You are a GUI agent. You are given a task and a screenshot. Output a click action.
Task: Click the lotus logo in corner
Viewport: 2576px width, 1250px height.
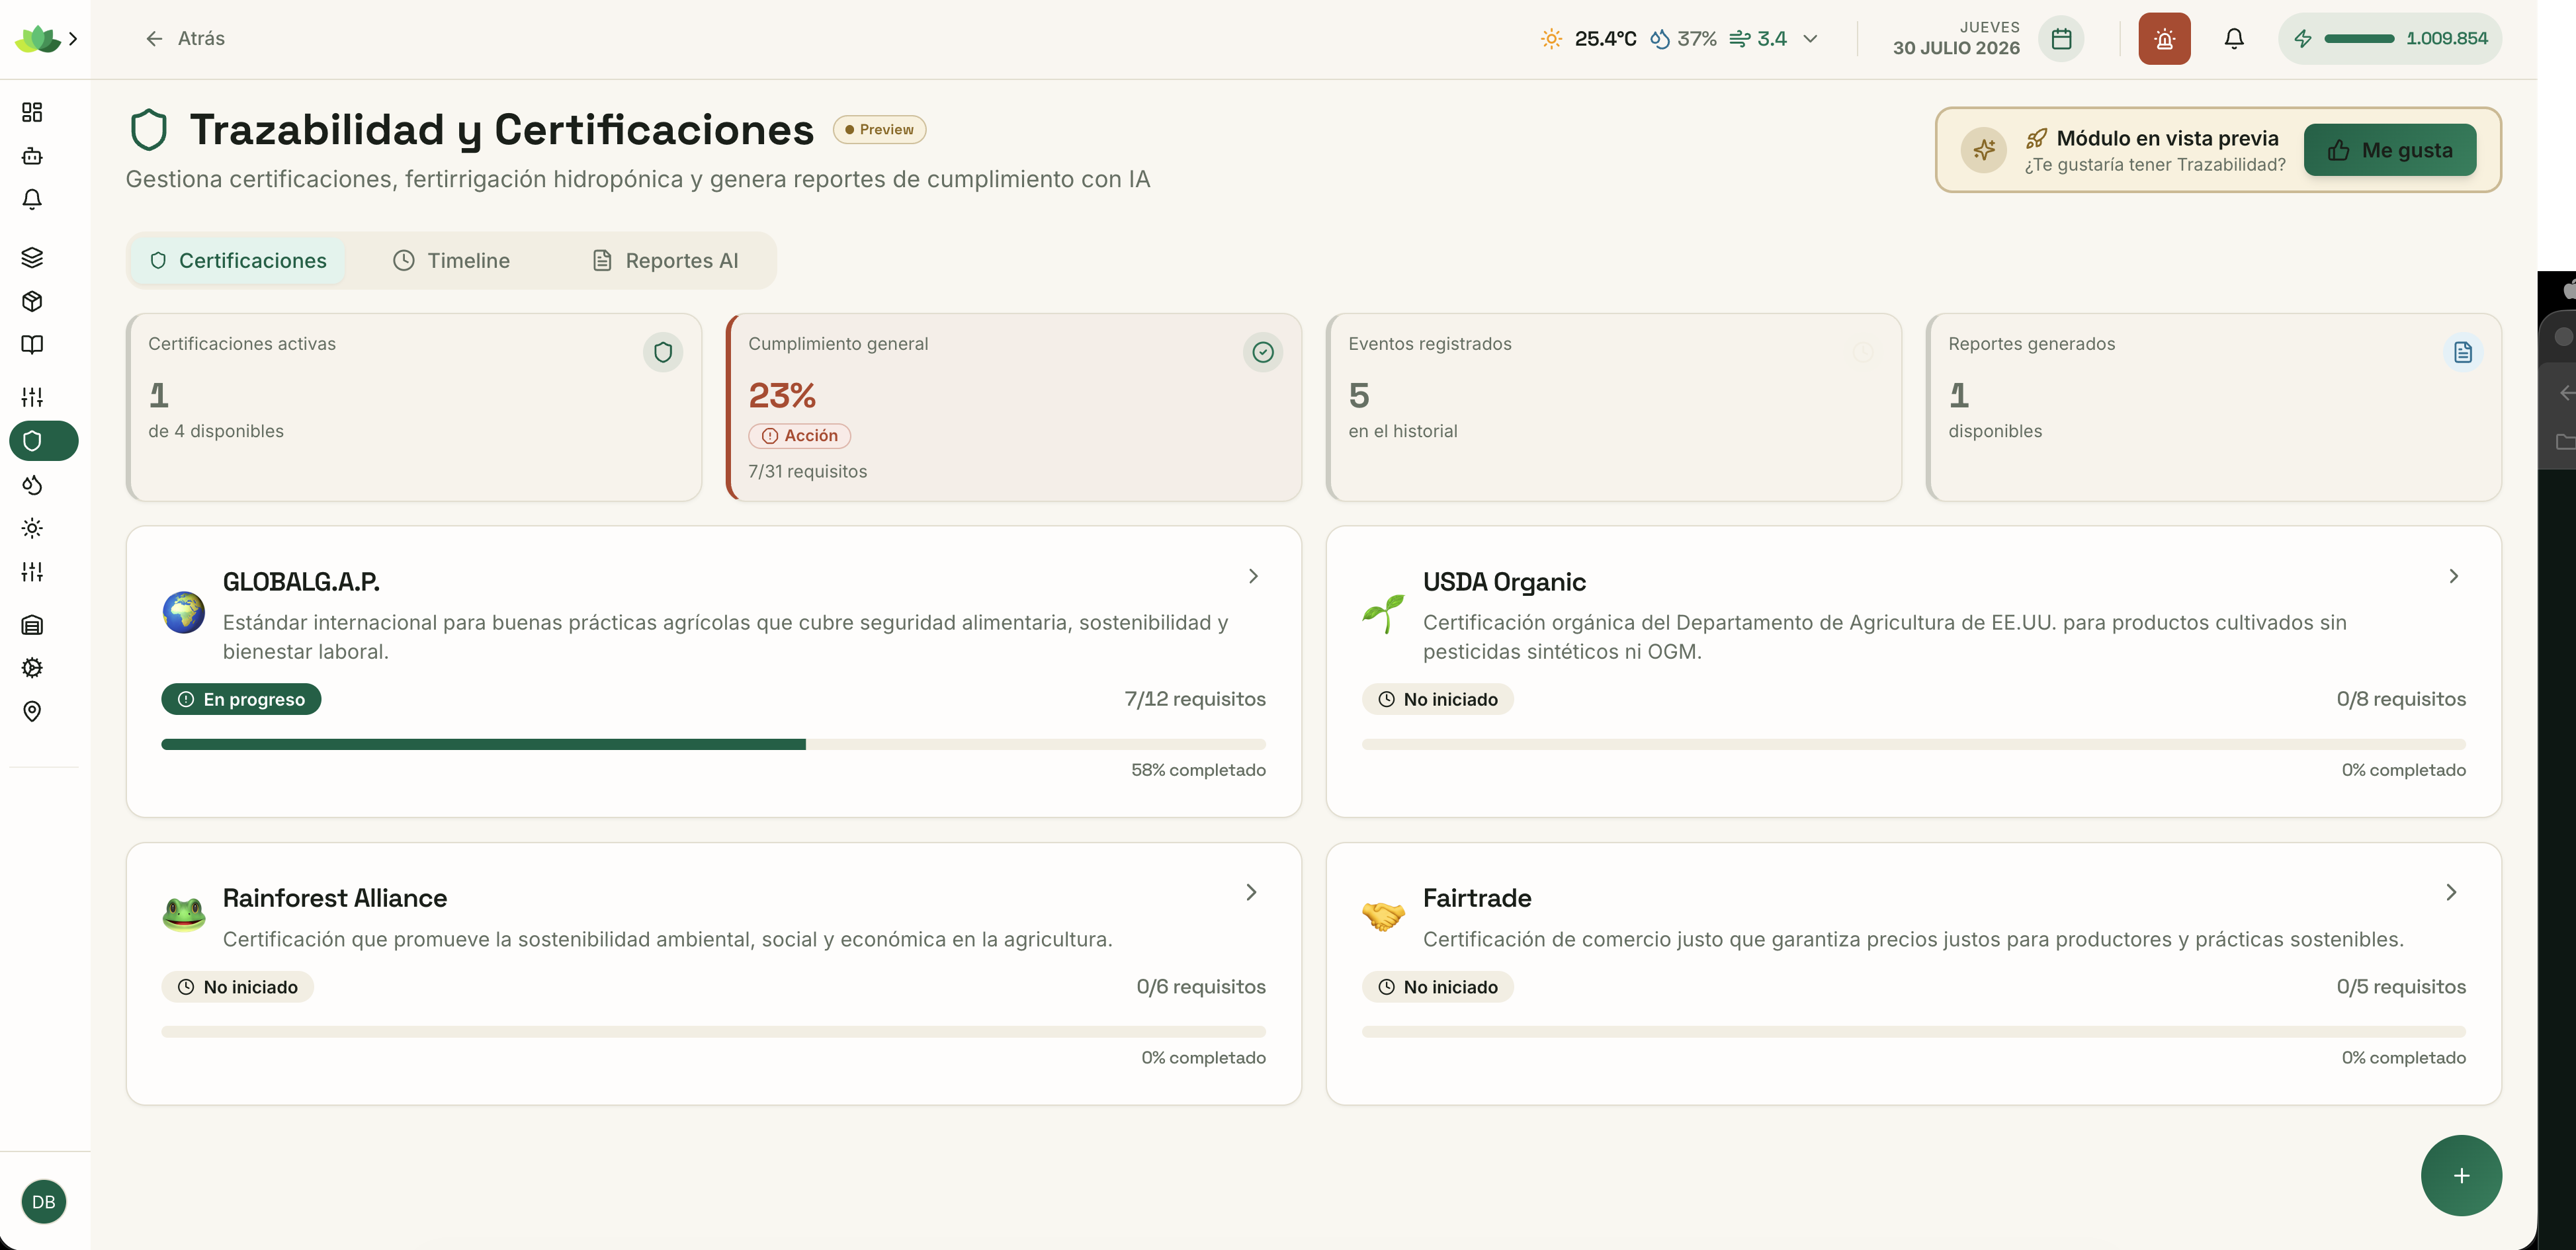pos(38,39)
